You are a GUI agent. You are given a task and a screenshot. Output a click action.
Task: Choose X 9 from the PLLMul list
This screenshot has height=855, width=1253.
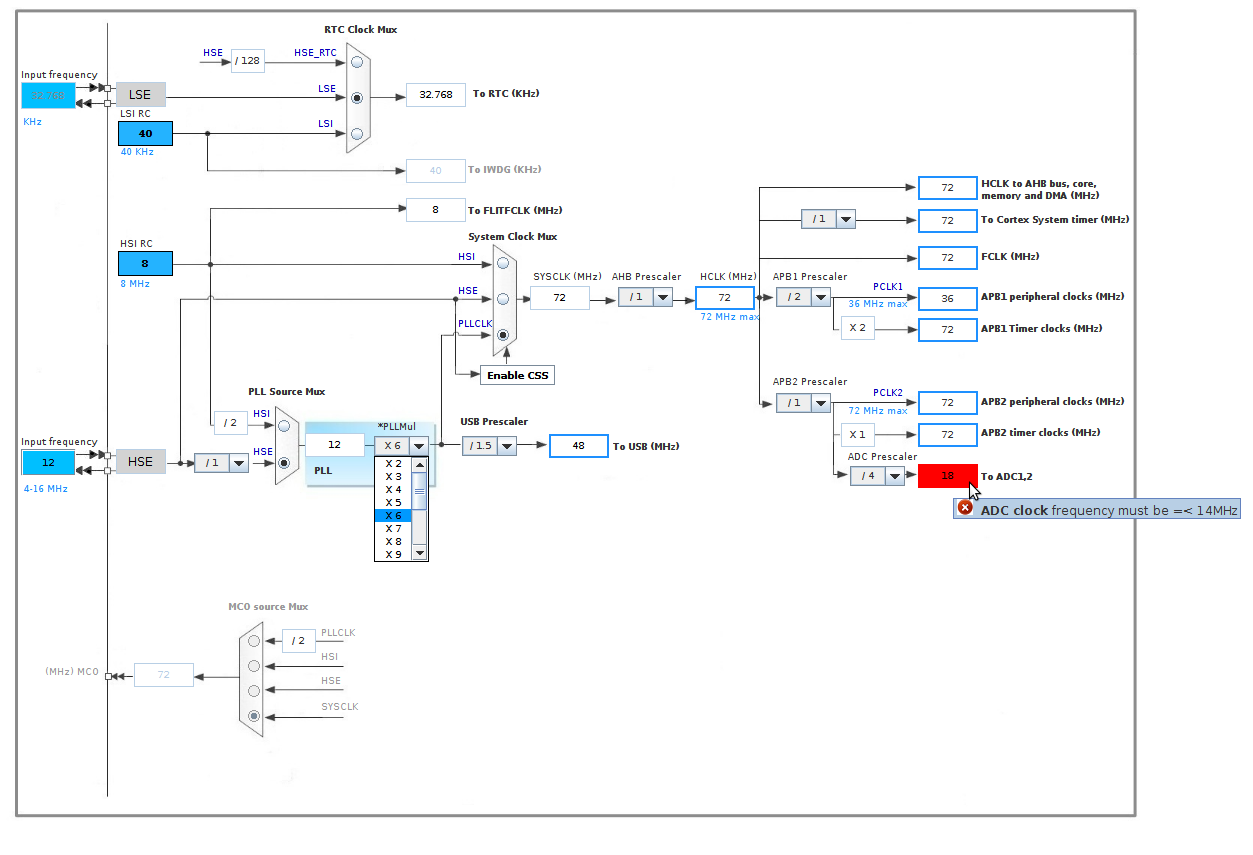pyautogui.click(x=394, y=554)
